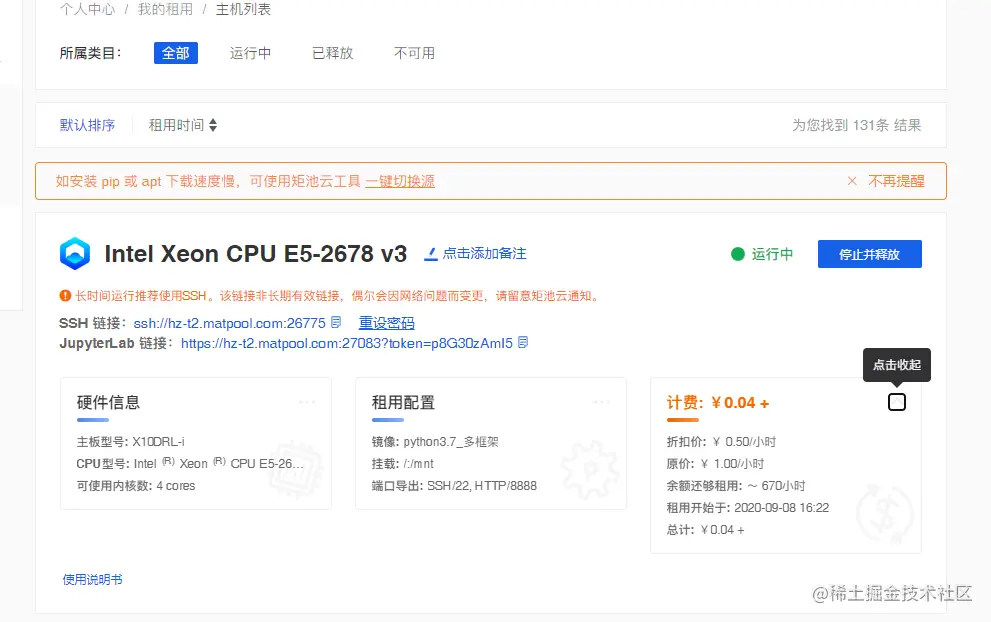
Task: Click the 点击添加备注 text
Action: [484, 253]
